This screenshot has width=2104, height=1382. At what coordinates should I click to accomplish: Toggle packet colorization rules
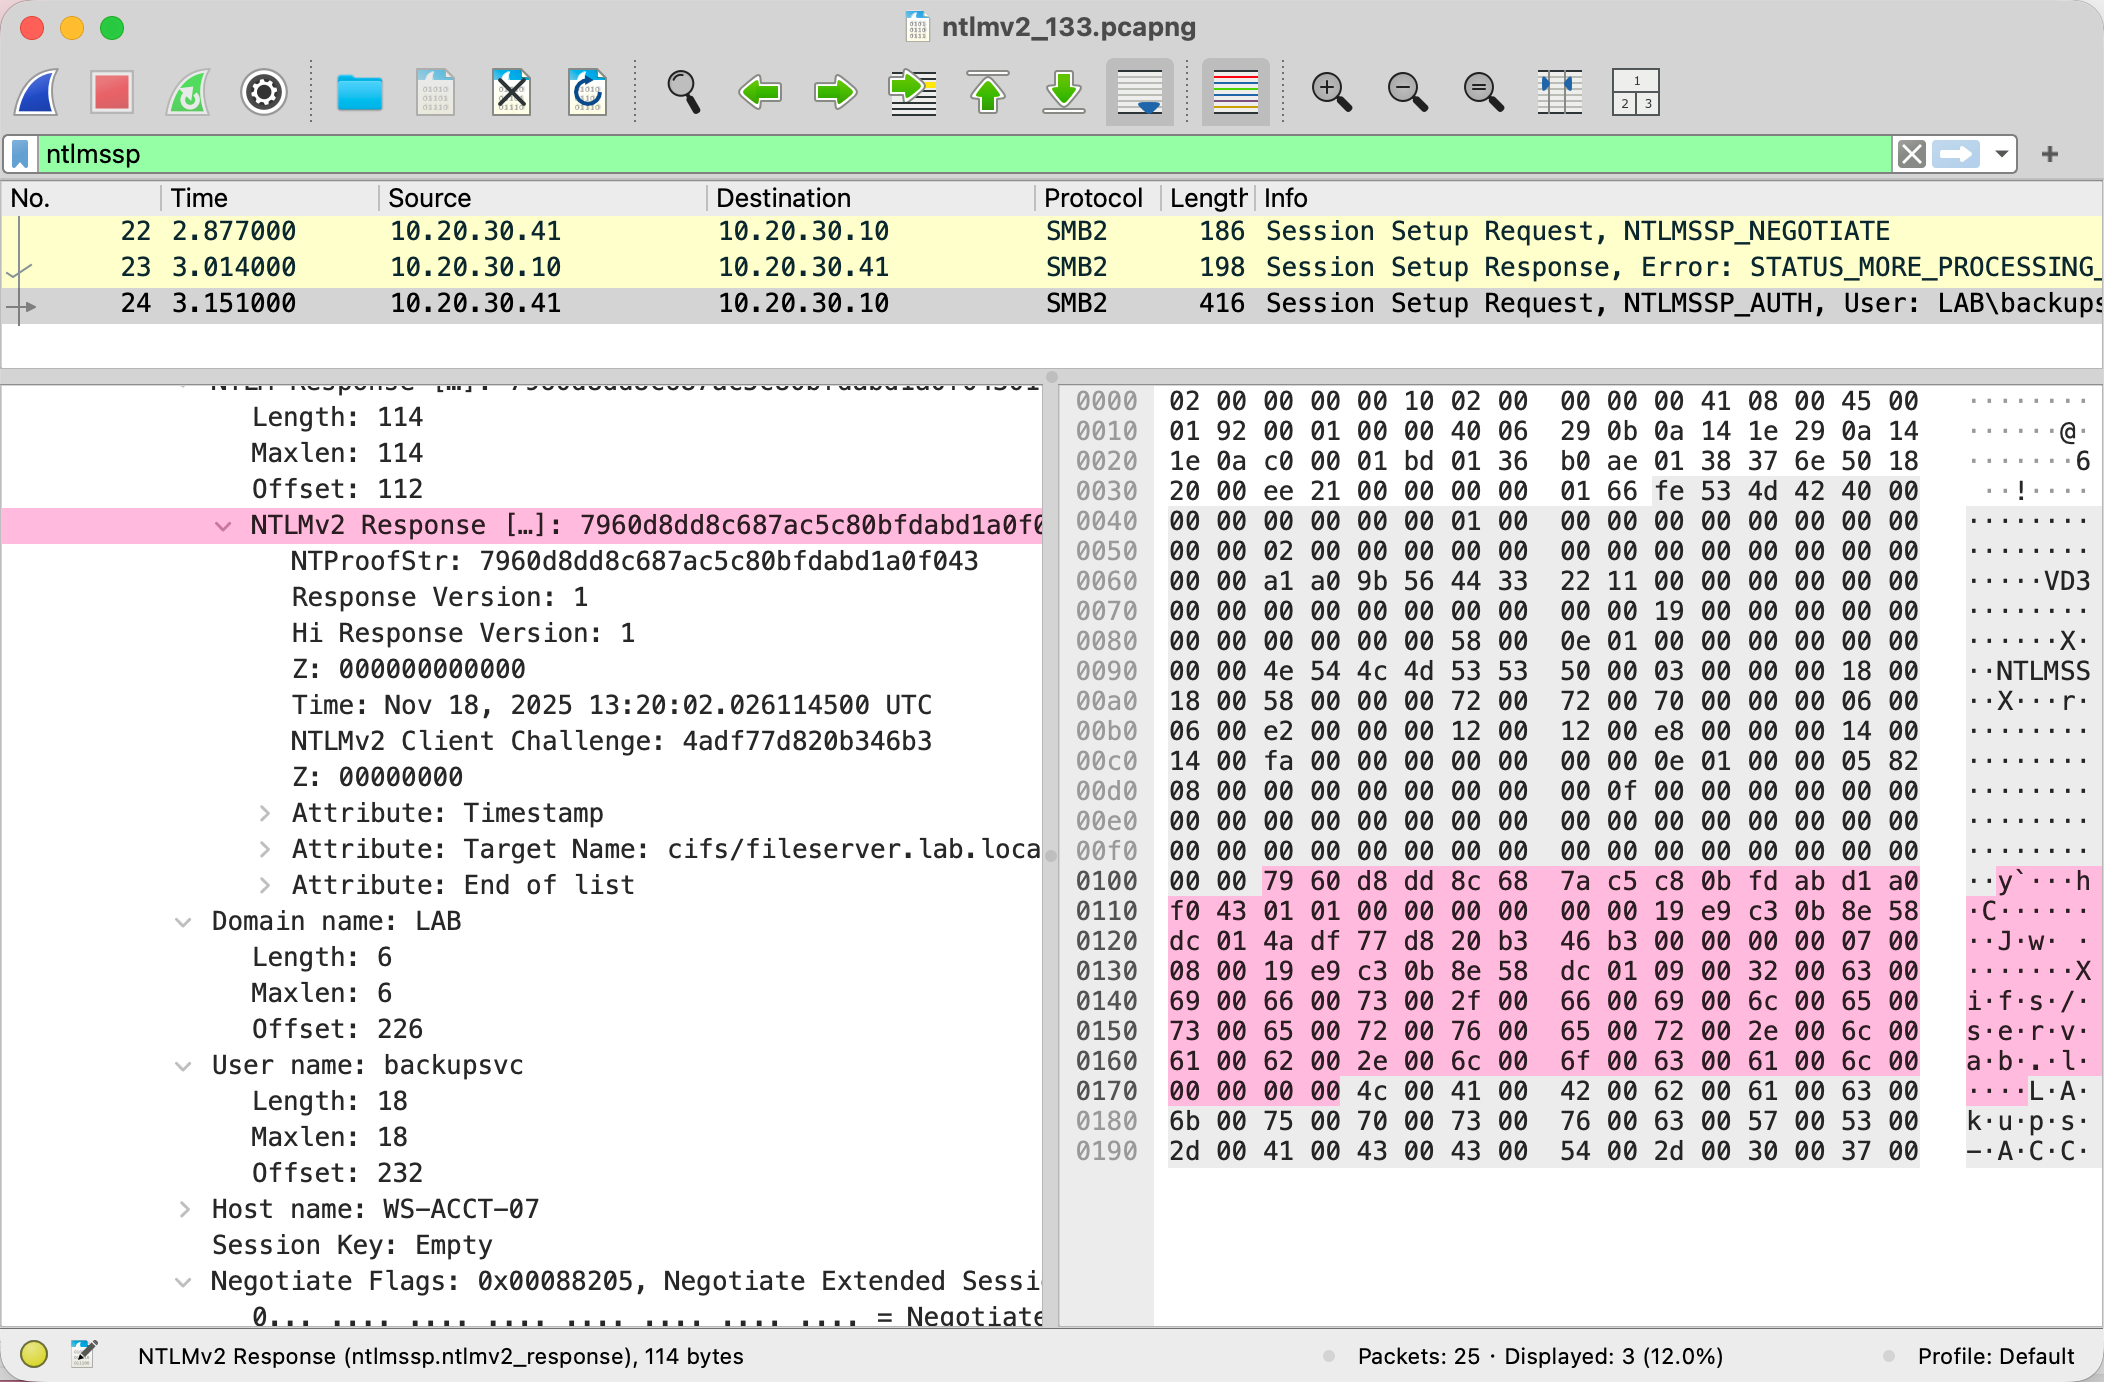(1236, 92)
